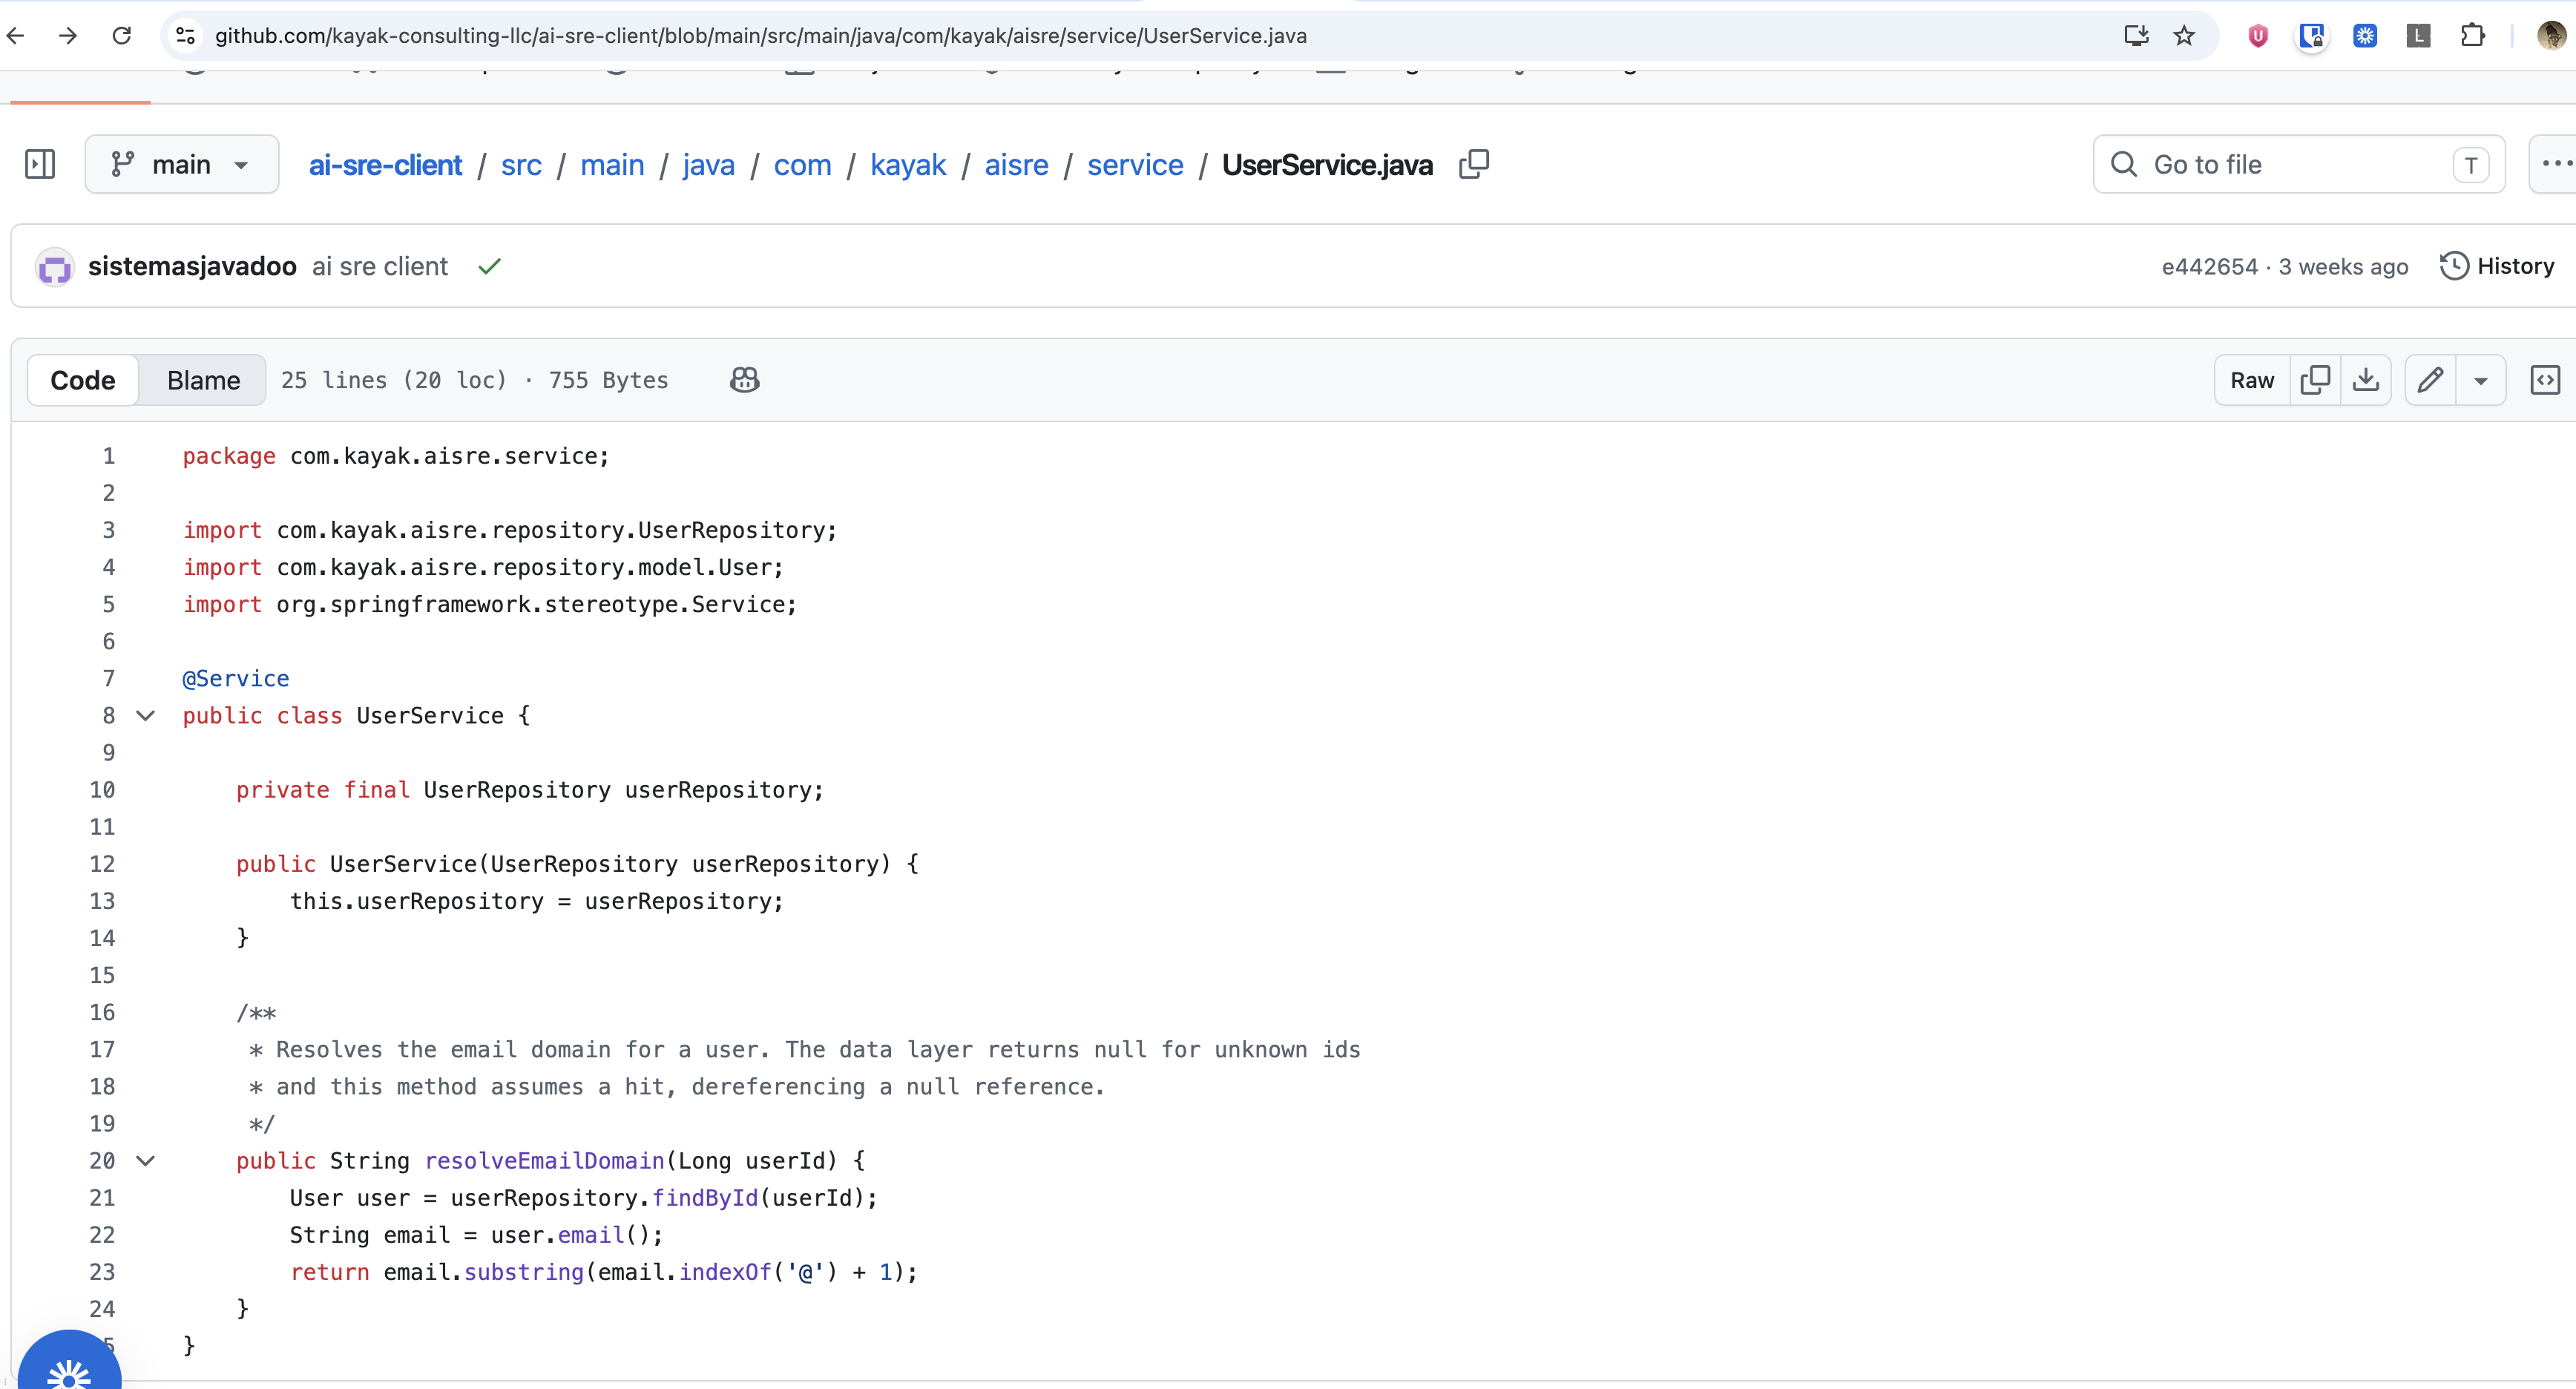Open the file History
The image size is (2576, 1389).
(2497, 266)
